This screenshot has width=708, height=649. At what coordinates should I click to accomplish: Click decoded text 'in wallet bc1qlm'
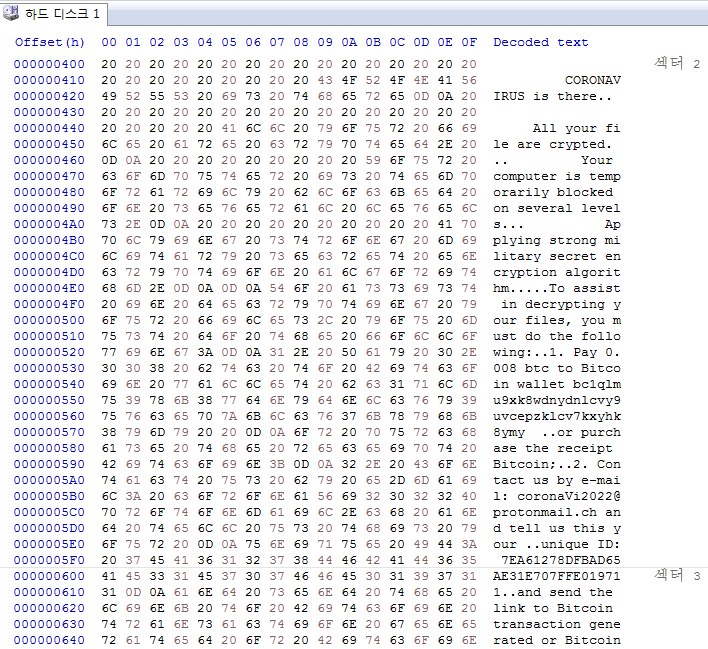557,384
